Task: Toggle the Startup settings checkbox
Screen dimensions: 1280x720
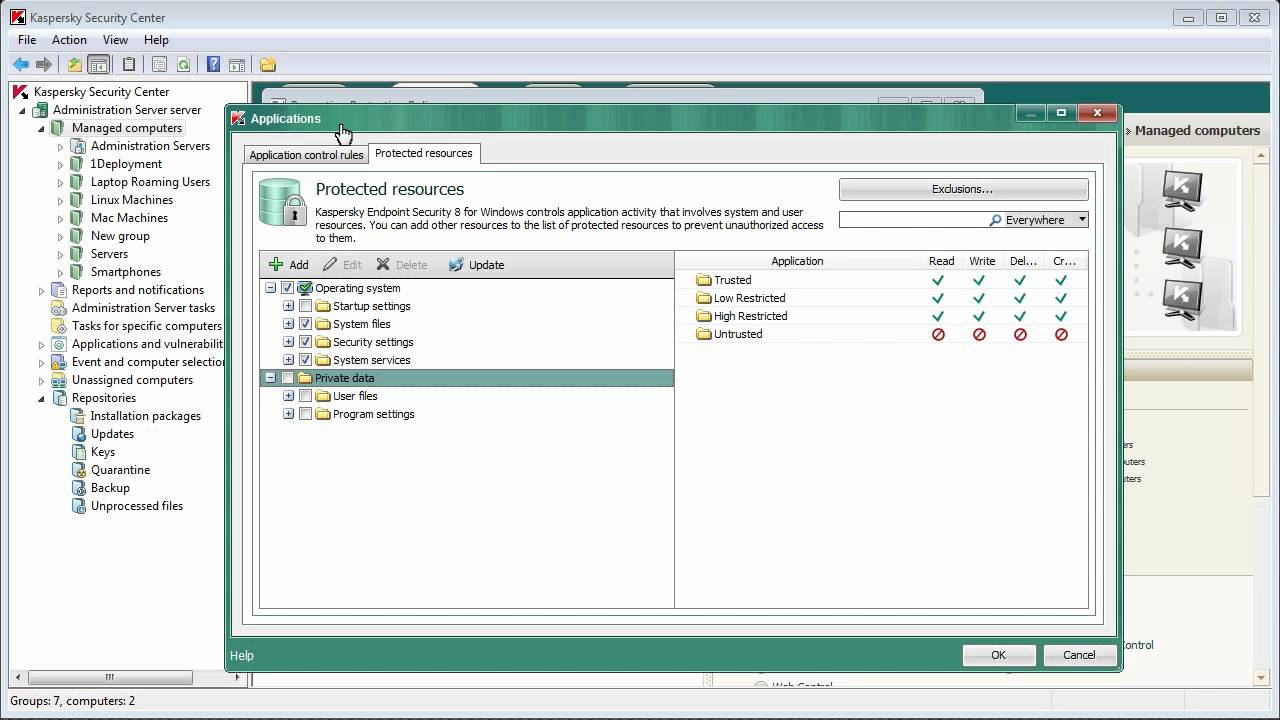Action: (x=306, y=306)
